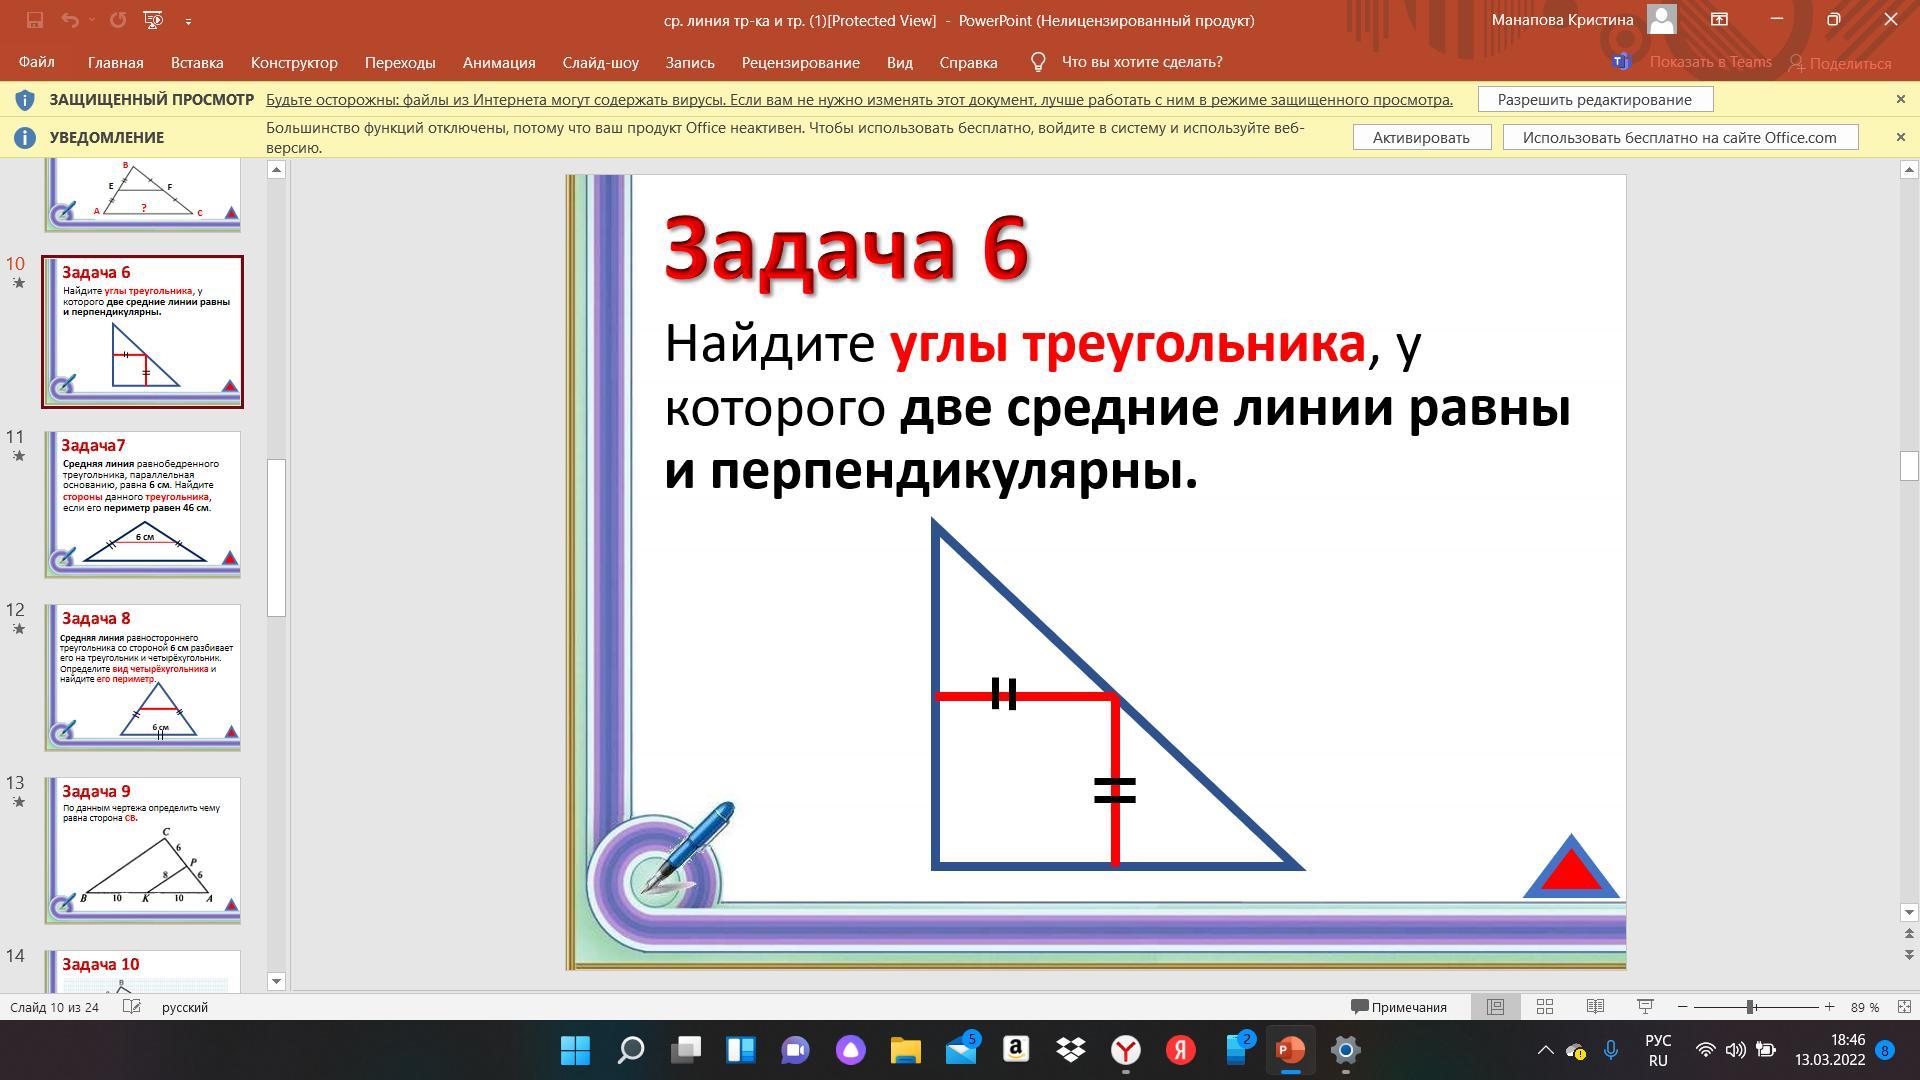Close the Уведомление message bar
Image resolution: width=1920 pixels, height=1080 pixels.
[x=1900, y=137]
